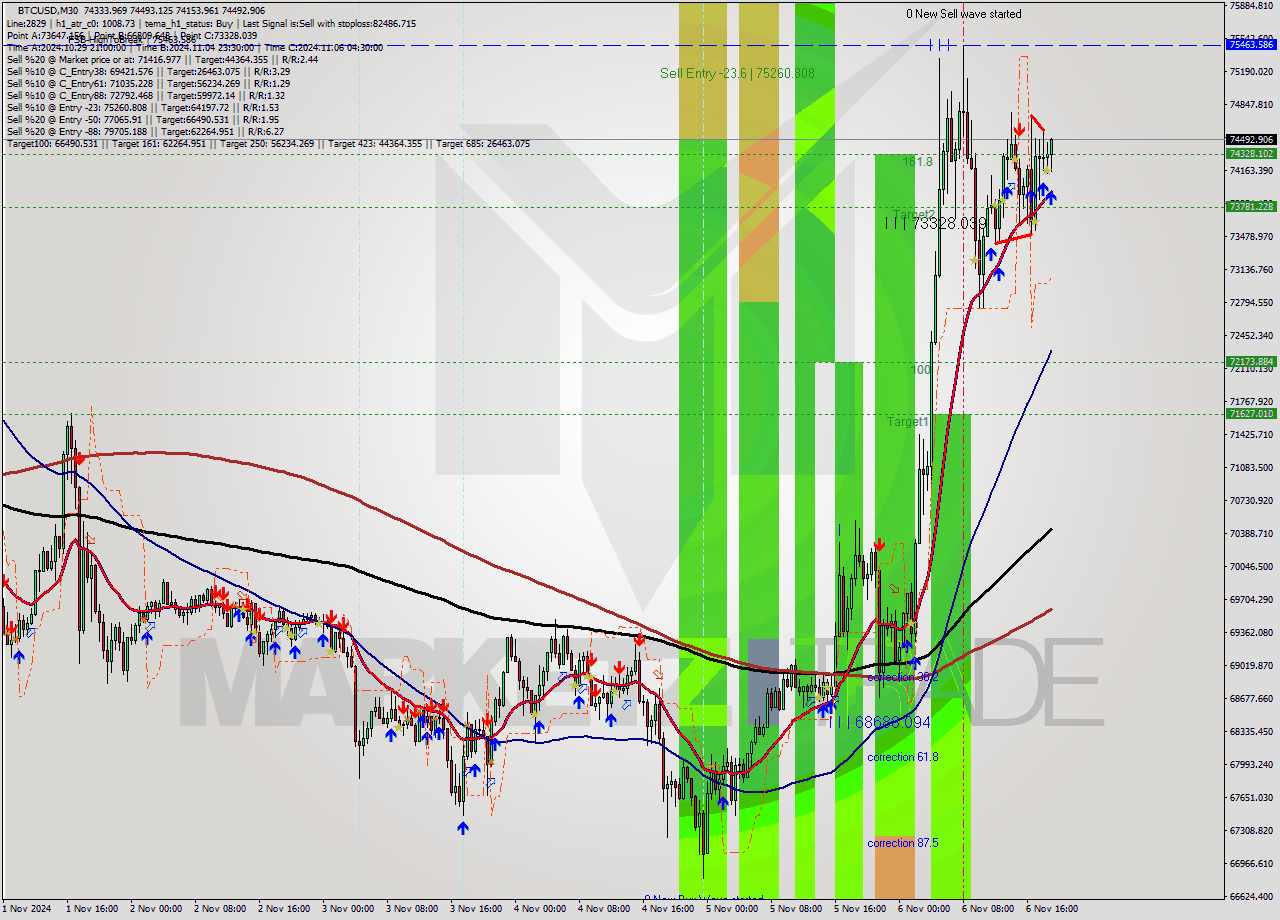This screenshot has width=1280, height=920.
Task: Click the '2 Nov 08:00' time axis label
Action: point(220,909)
